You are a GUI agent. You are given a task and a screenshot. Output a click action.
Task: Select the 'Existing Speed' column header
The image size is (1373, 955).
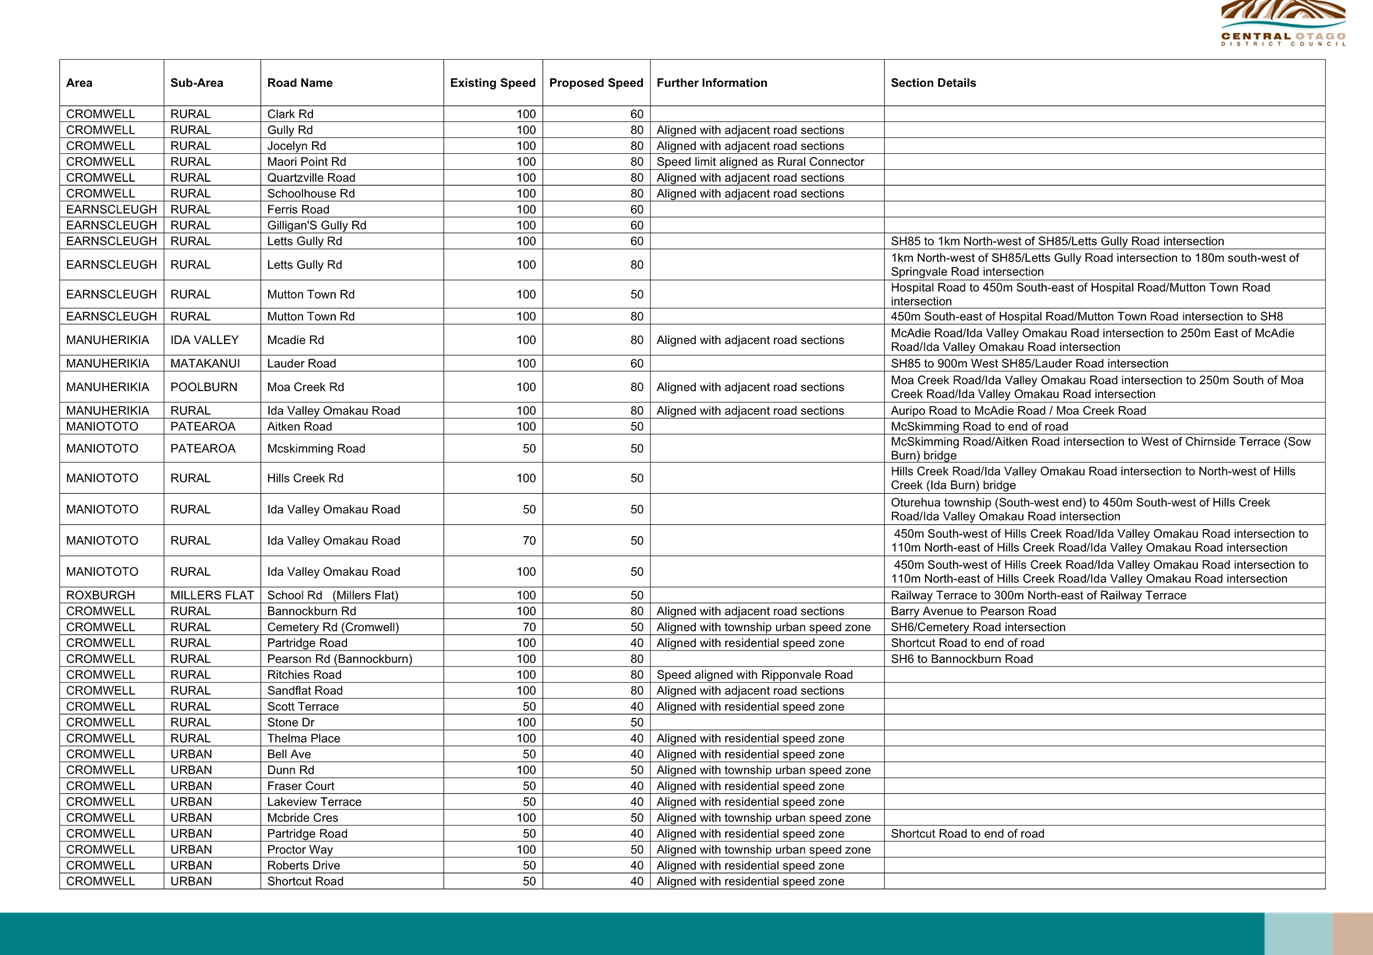coord(493,83)
